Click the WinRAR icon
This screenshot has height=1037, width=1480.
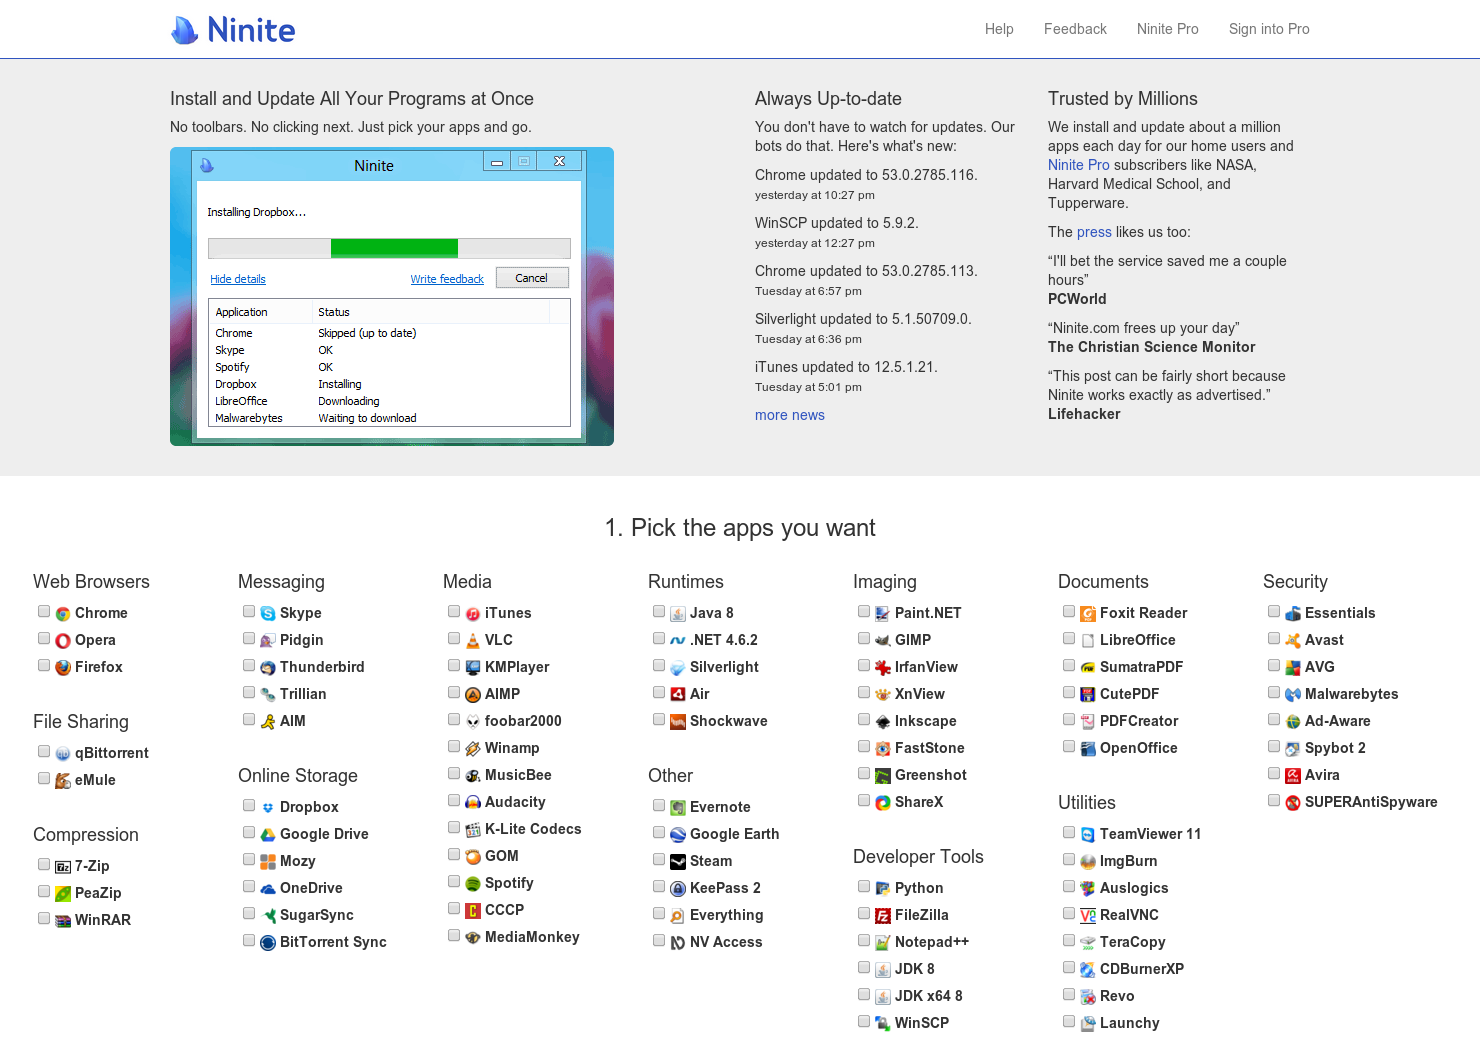[x=63, y=921]
